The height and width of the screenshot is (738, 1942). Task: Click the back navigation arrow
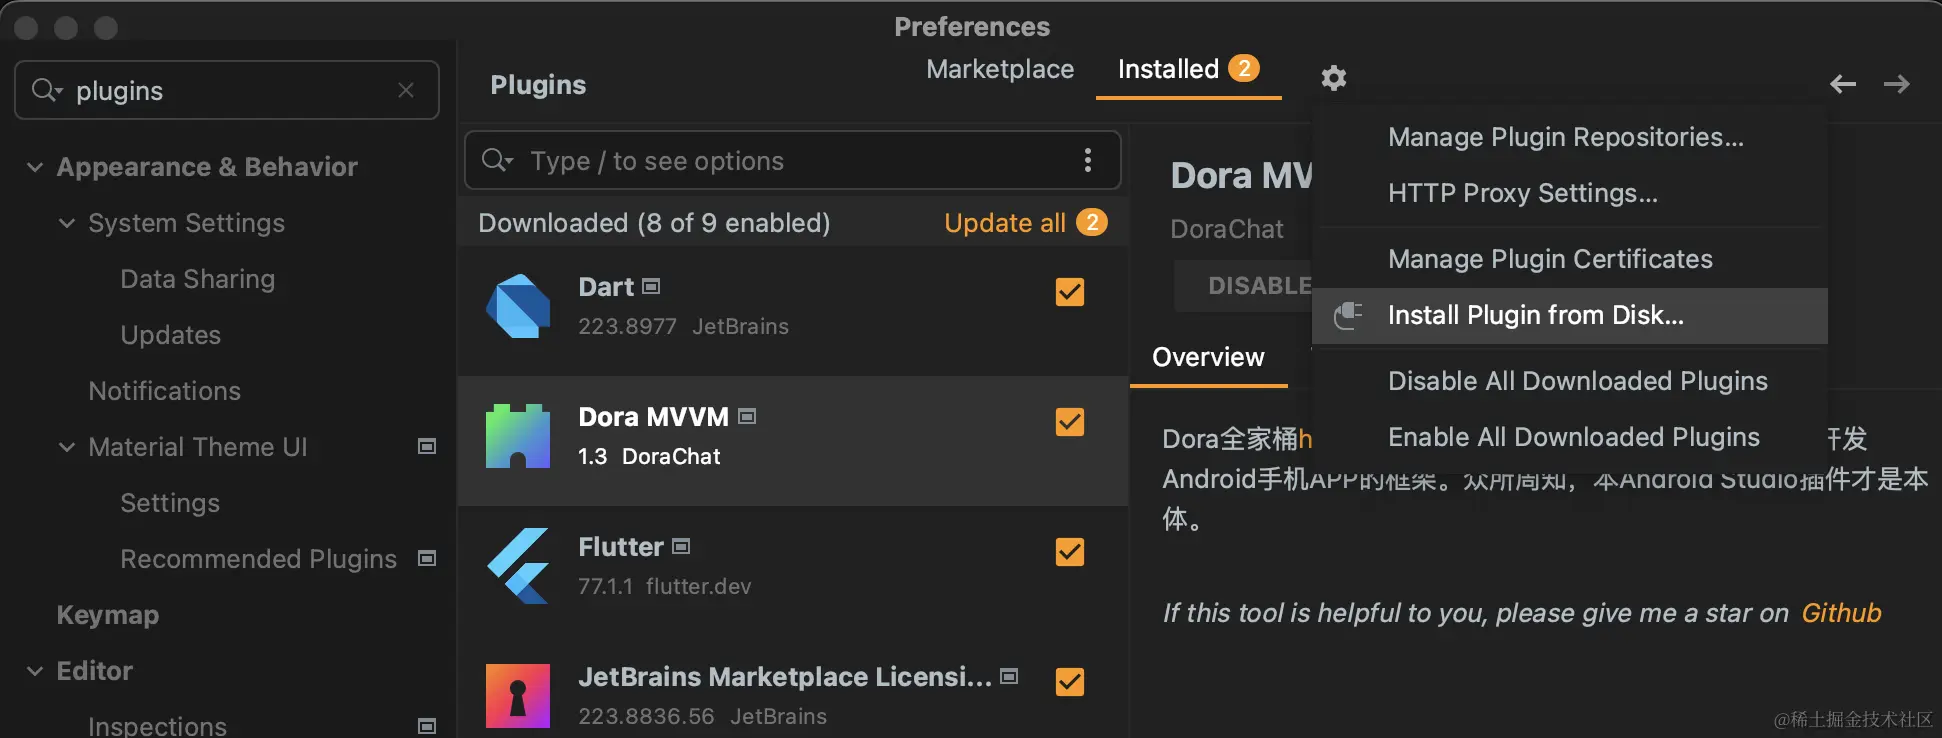(x=1842, y=84)
